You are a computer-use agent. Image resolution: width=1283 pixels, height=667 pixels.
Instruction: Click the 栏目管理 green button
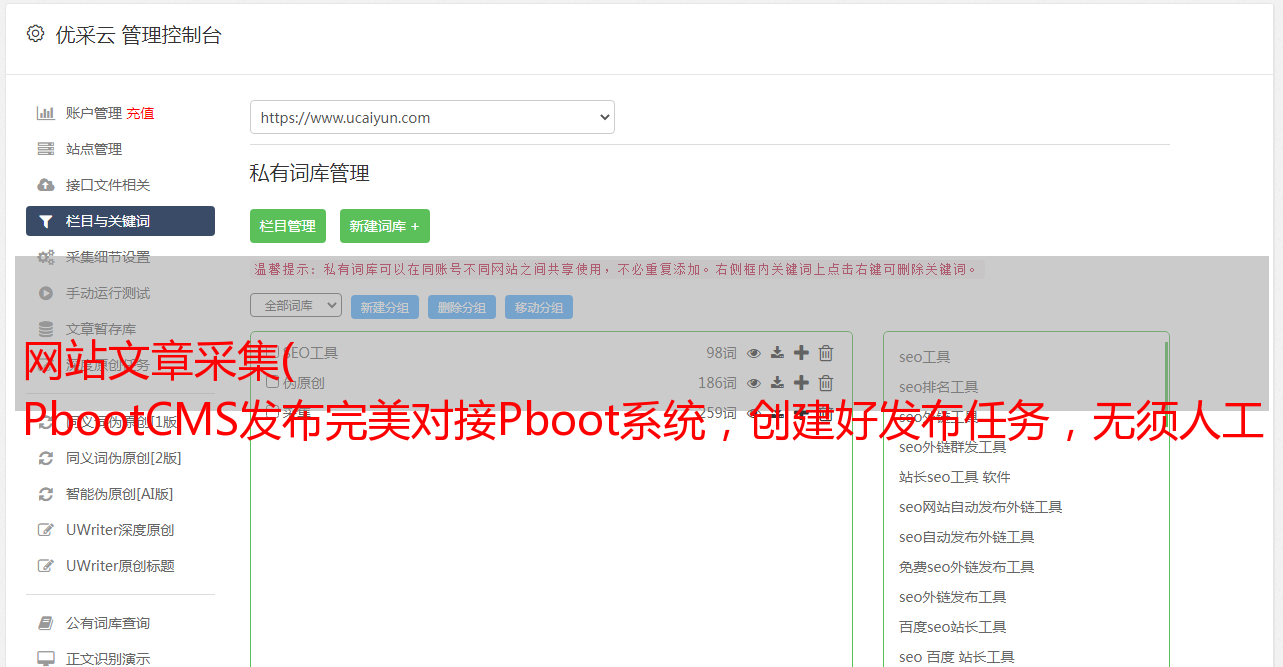point(288,226)
